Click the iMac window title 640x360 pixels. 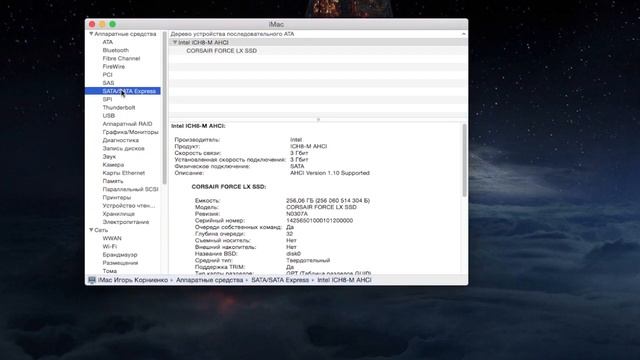(276, 24)
